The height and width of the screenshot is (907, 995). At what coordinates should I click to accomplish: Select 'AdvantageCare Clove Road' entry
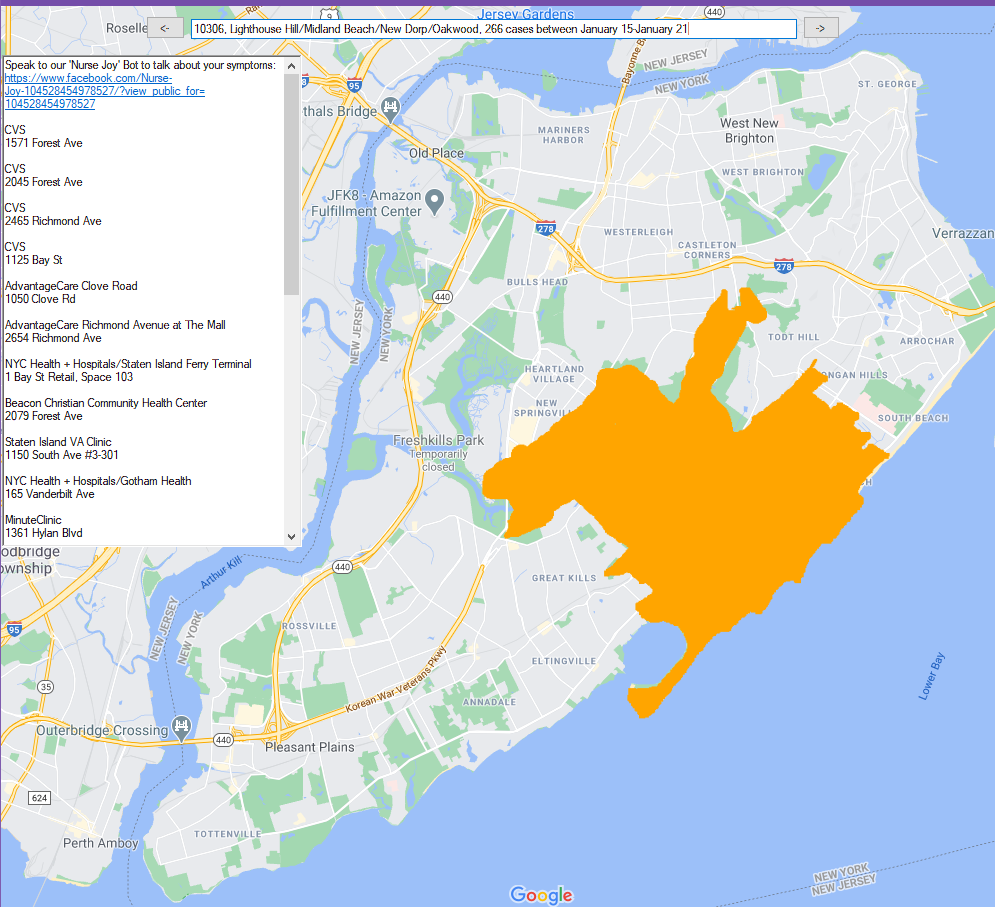(x=71, y=293)
